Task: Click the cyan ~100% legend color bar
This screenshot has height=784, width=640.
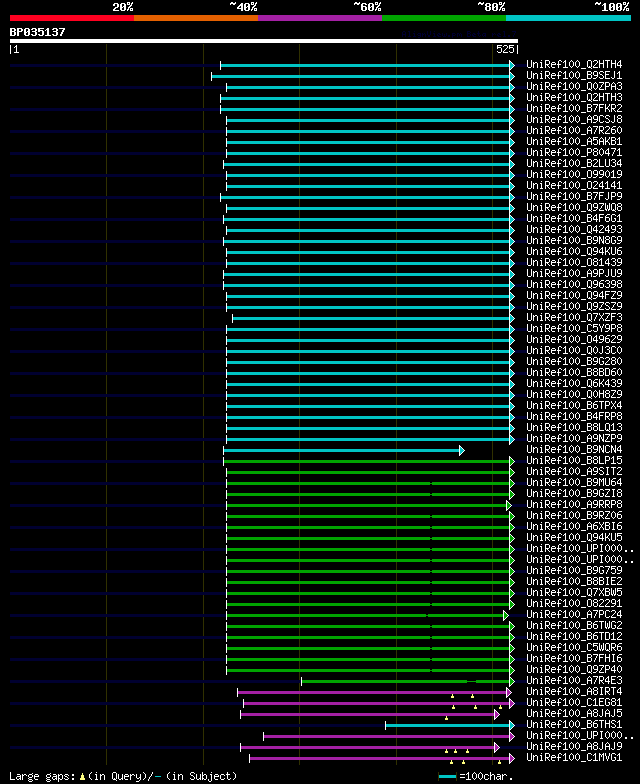Action: coord(568,18)
